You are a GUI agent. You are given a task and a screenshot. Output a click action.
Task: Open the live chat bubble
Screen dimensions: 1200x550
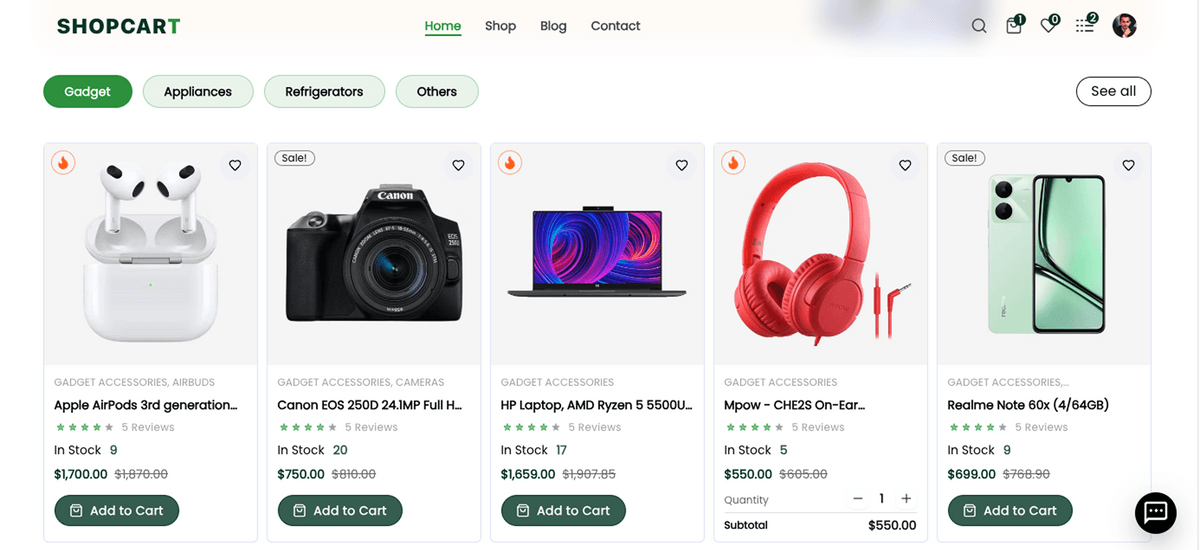coord(1155,512)
